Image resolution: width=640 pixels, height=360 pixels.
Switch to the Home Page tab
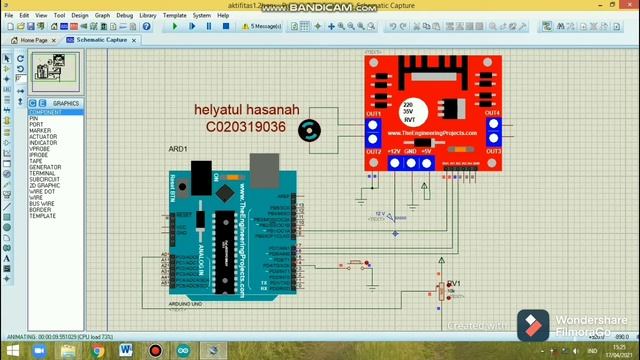[33, 40]
